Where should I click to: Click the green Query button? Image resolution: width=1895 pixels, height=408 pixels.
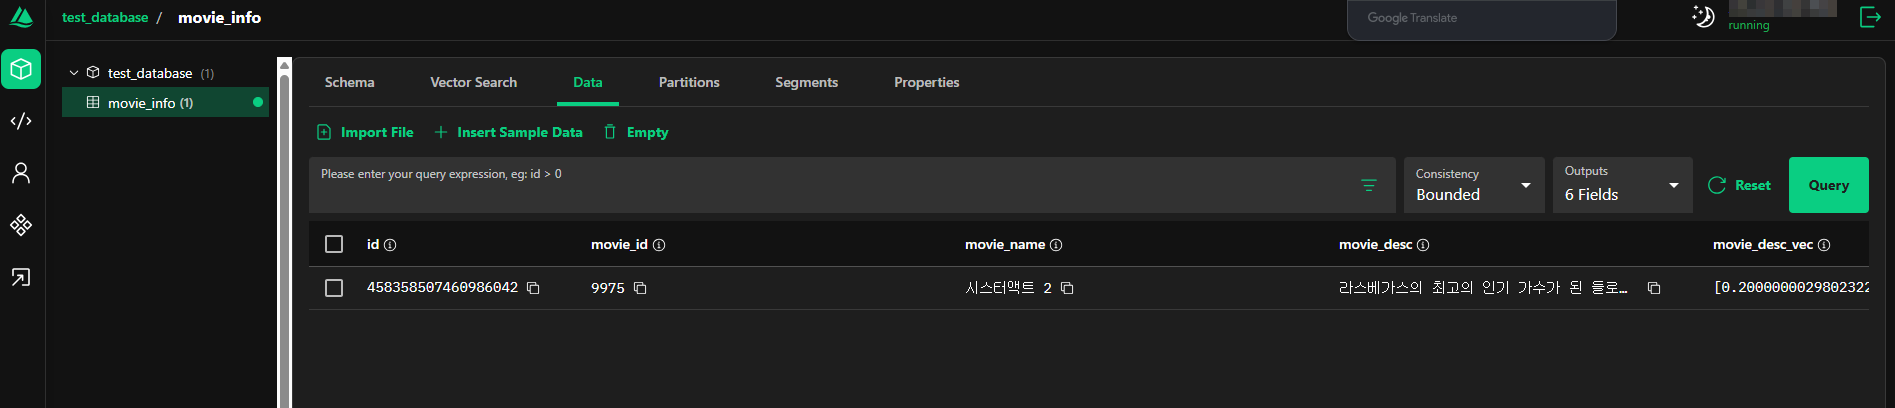click(x=1828, y=185)
